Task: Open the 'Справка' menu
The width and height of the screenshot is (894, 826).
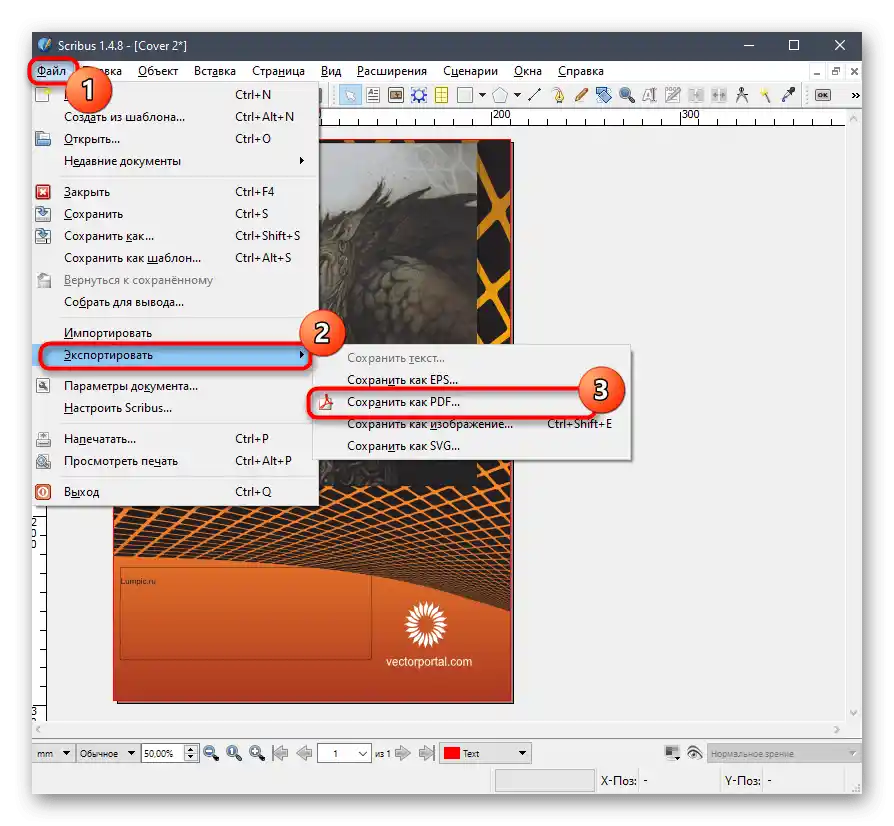Action: [580, 71]
